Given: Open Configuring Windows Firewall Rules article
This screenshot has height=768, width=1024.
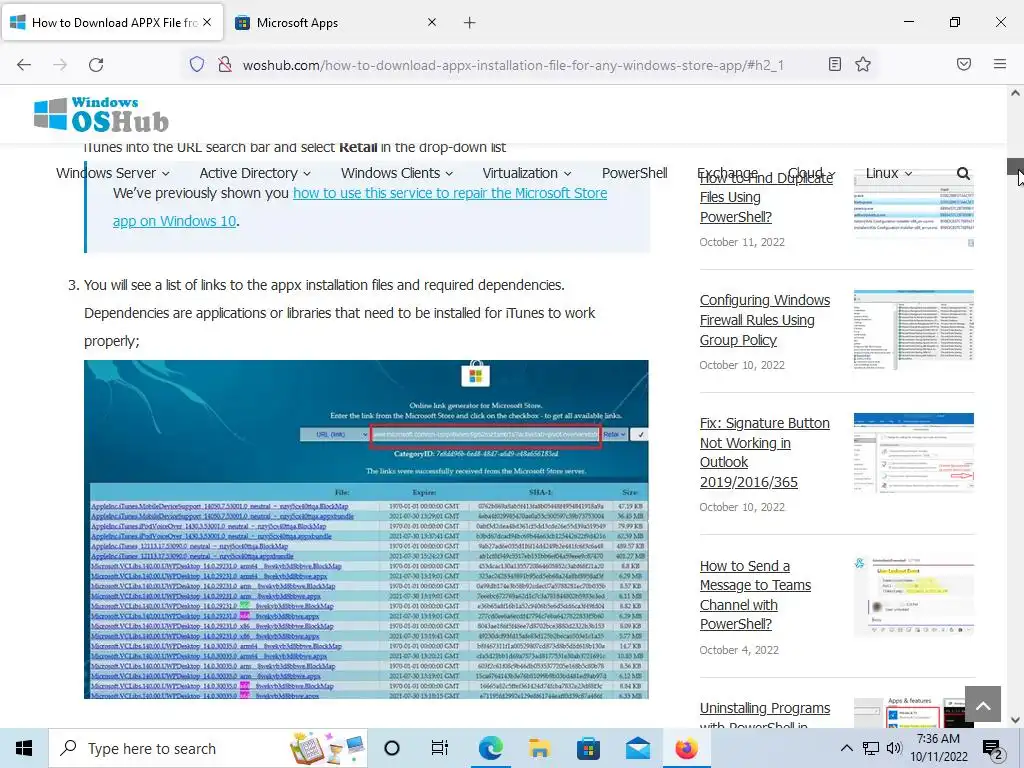Looking at the screenshot, I should coord(765,320).
